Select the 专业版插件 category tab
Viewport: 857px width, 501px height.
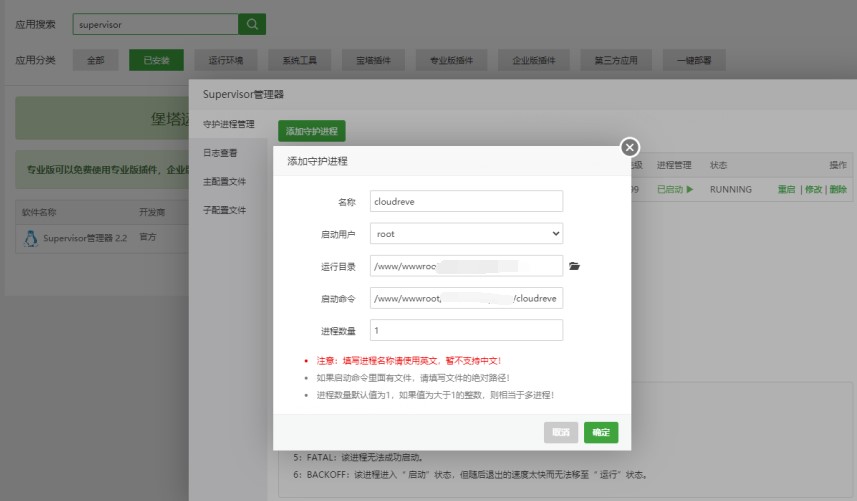(x=451, y=60)
